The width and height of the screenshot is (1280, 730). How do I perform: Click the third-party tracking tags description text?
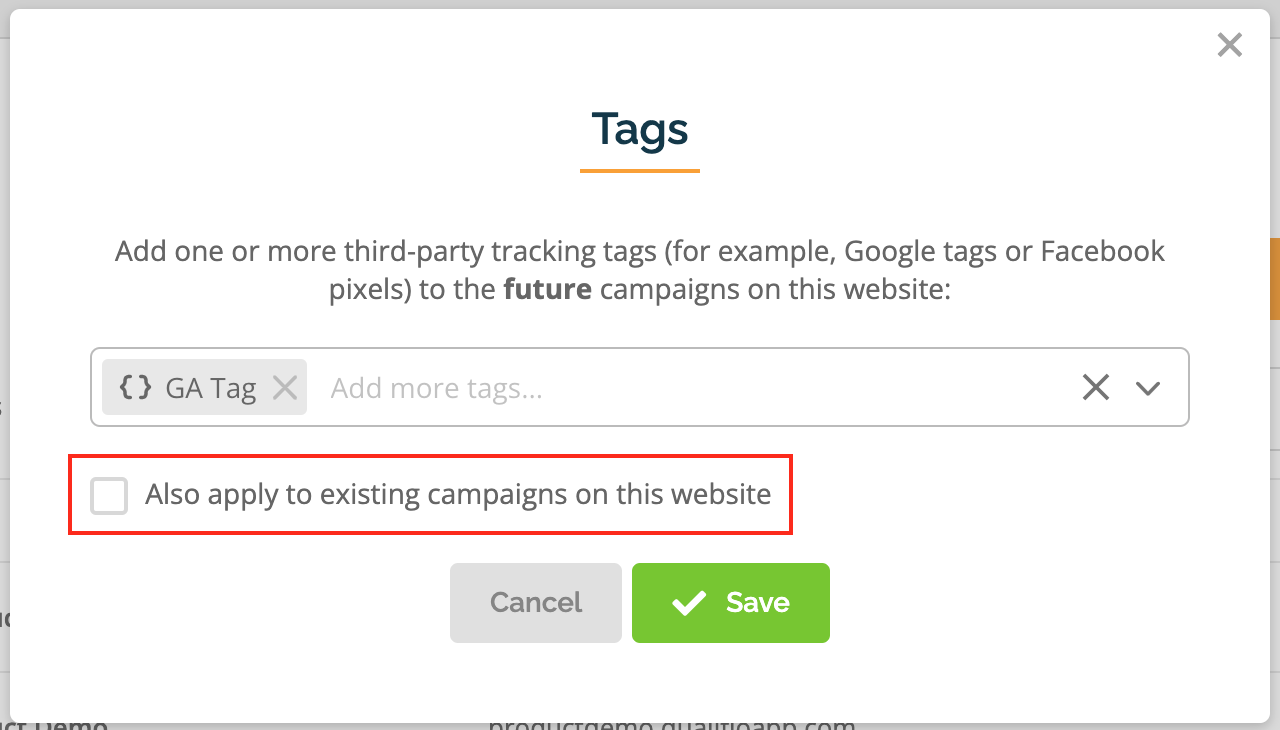point(640,270)
